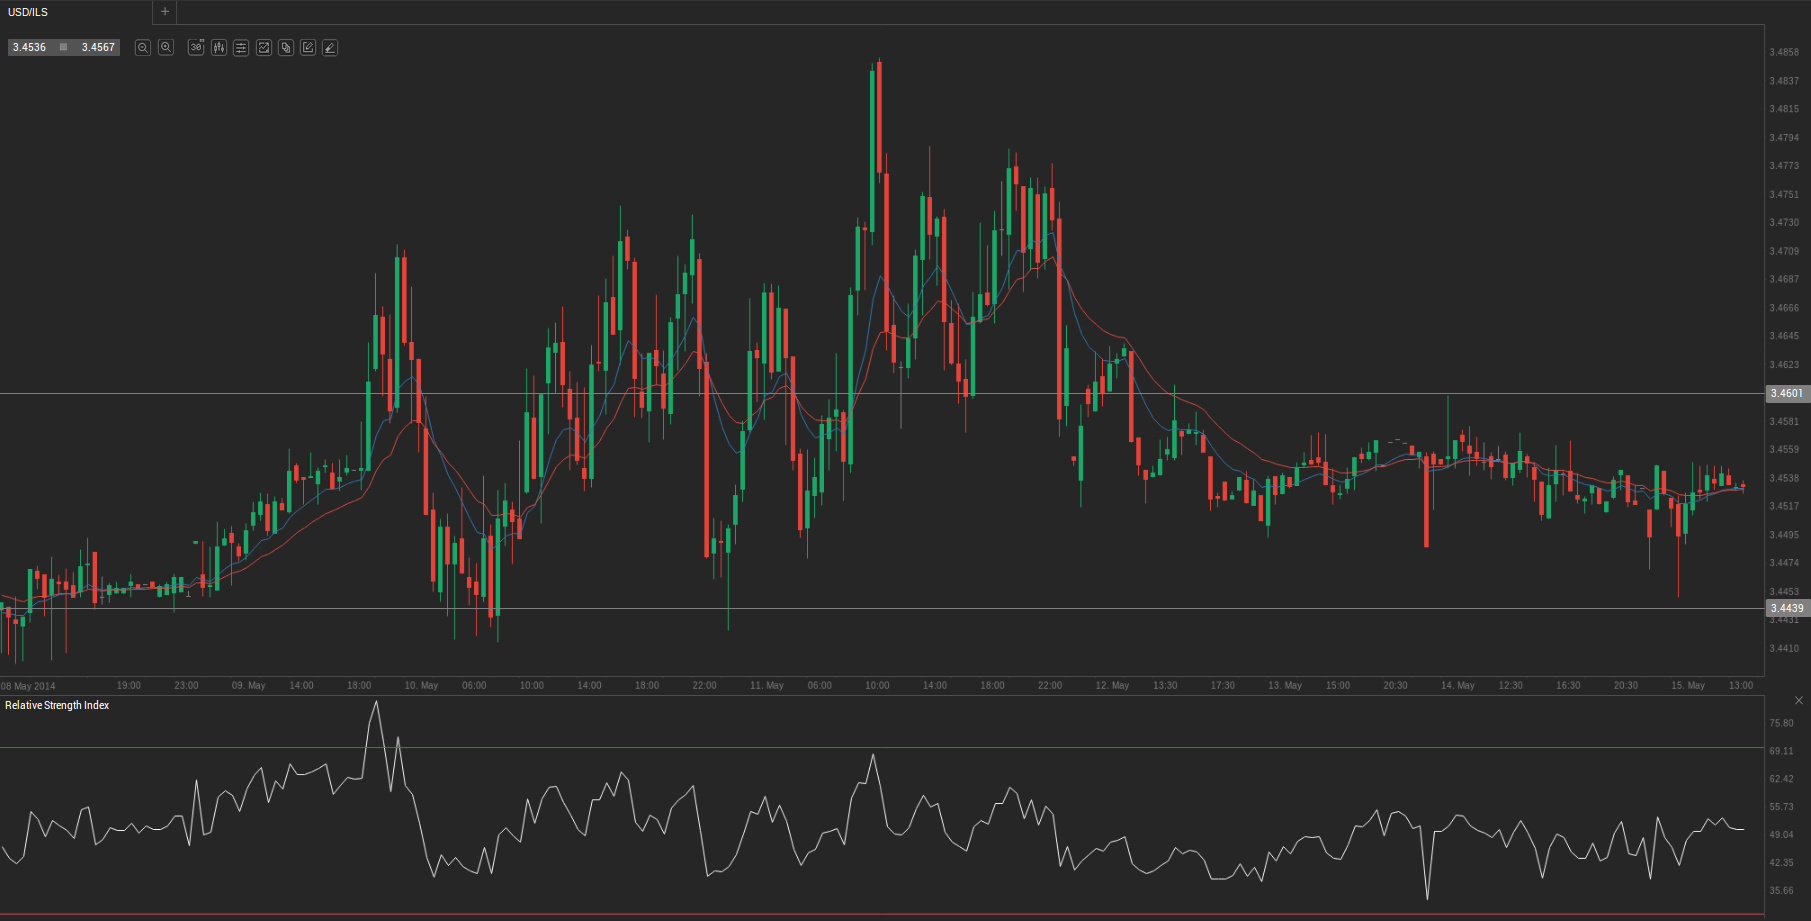1811x921 pixels.
Task: Click the RSI 49.04 scale value
Action: [x=1781, y=835]
